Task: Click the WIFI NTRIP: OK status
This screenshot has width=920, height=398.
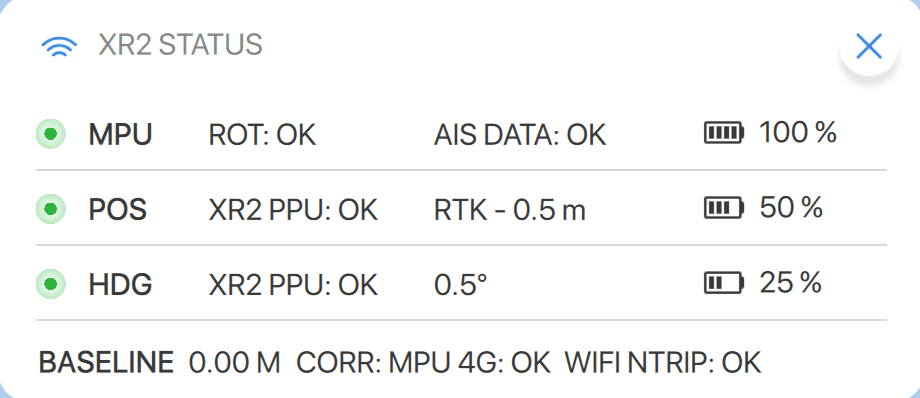Action: click(x=663, y=363)
